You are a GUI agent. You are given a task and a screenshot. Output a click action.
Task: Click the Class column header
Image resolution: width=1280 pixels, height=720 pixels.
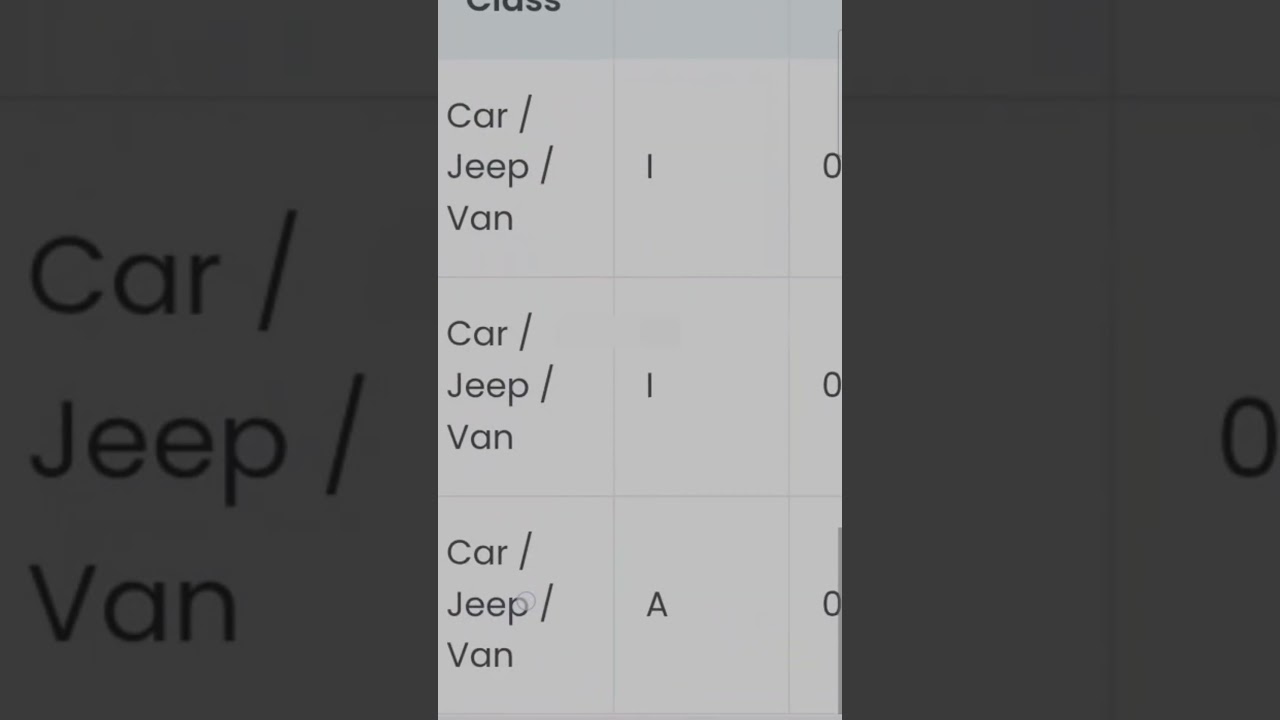point(513,8)
